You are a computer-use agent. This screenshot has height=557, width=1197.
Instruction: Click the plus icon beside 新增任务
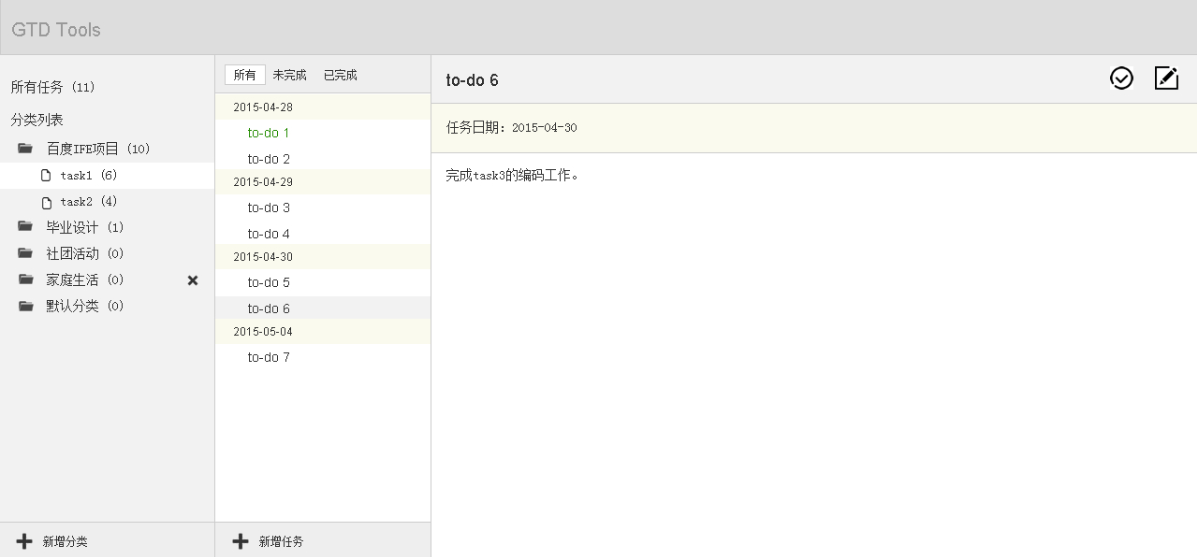coord(240,541)
